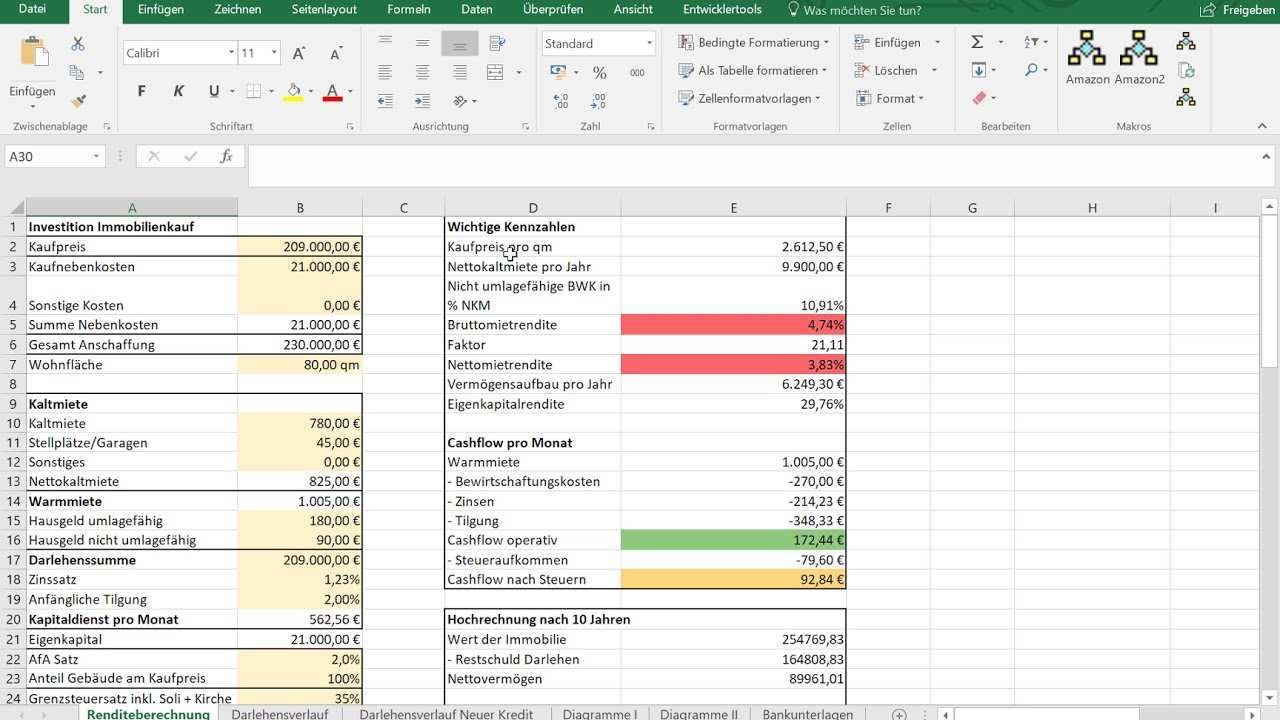
Task: Open the Darlehensverlauf sheet tab
Action: click(x=279, y=714)
